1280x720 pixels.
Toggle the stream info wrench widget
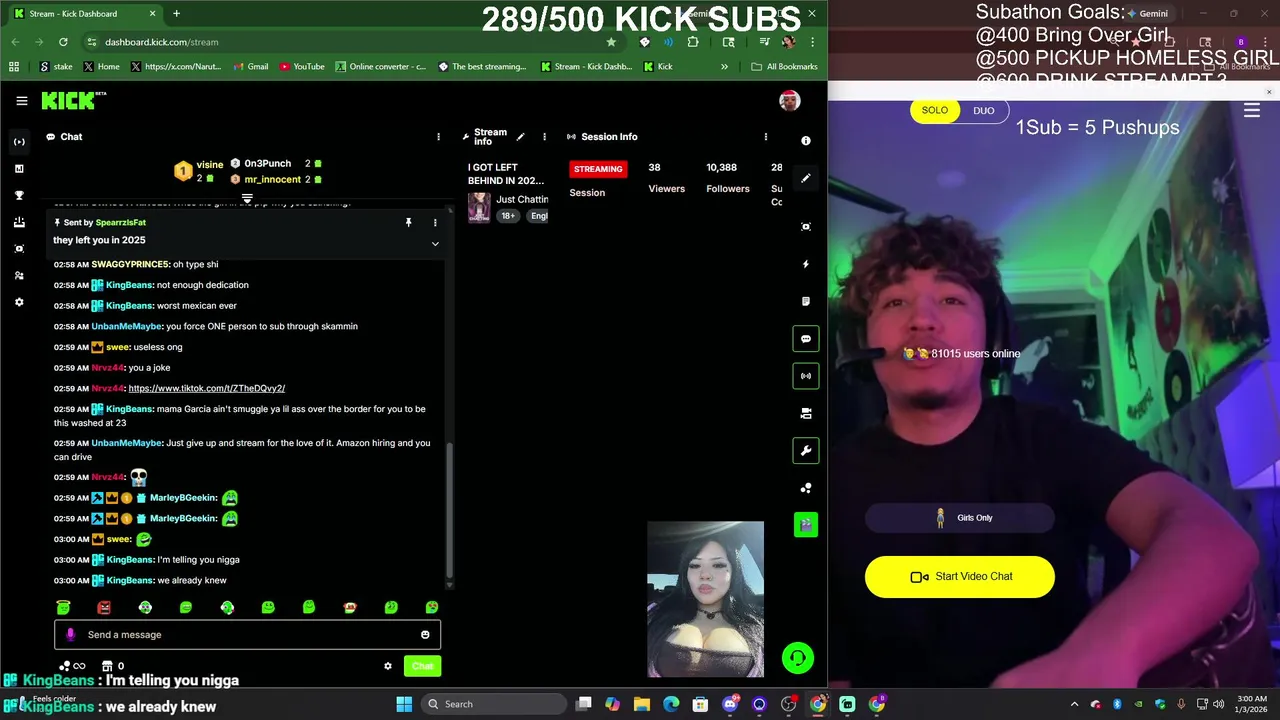tap(806, 451)
